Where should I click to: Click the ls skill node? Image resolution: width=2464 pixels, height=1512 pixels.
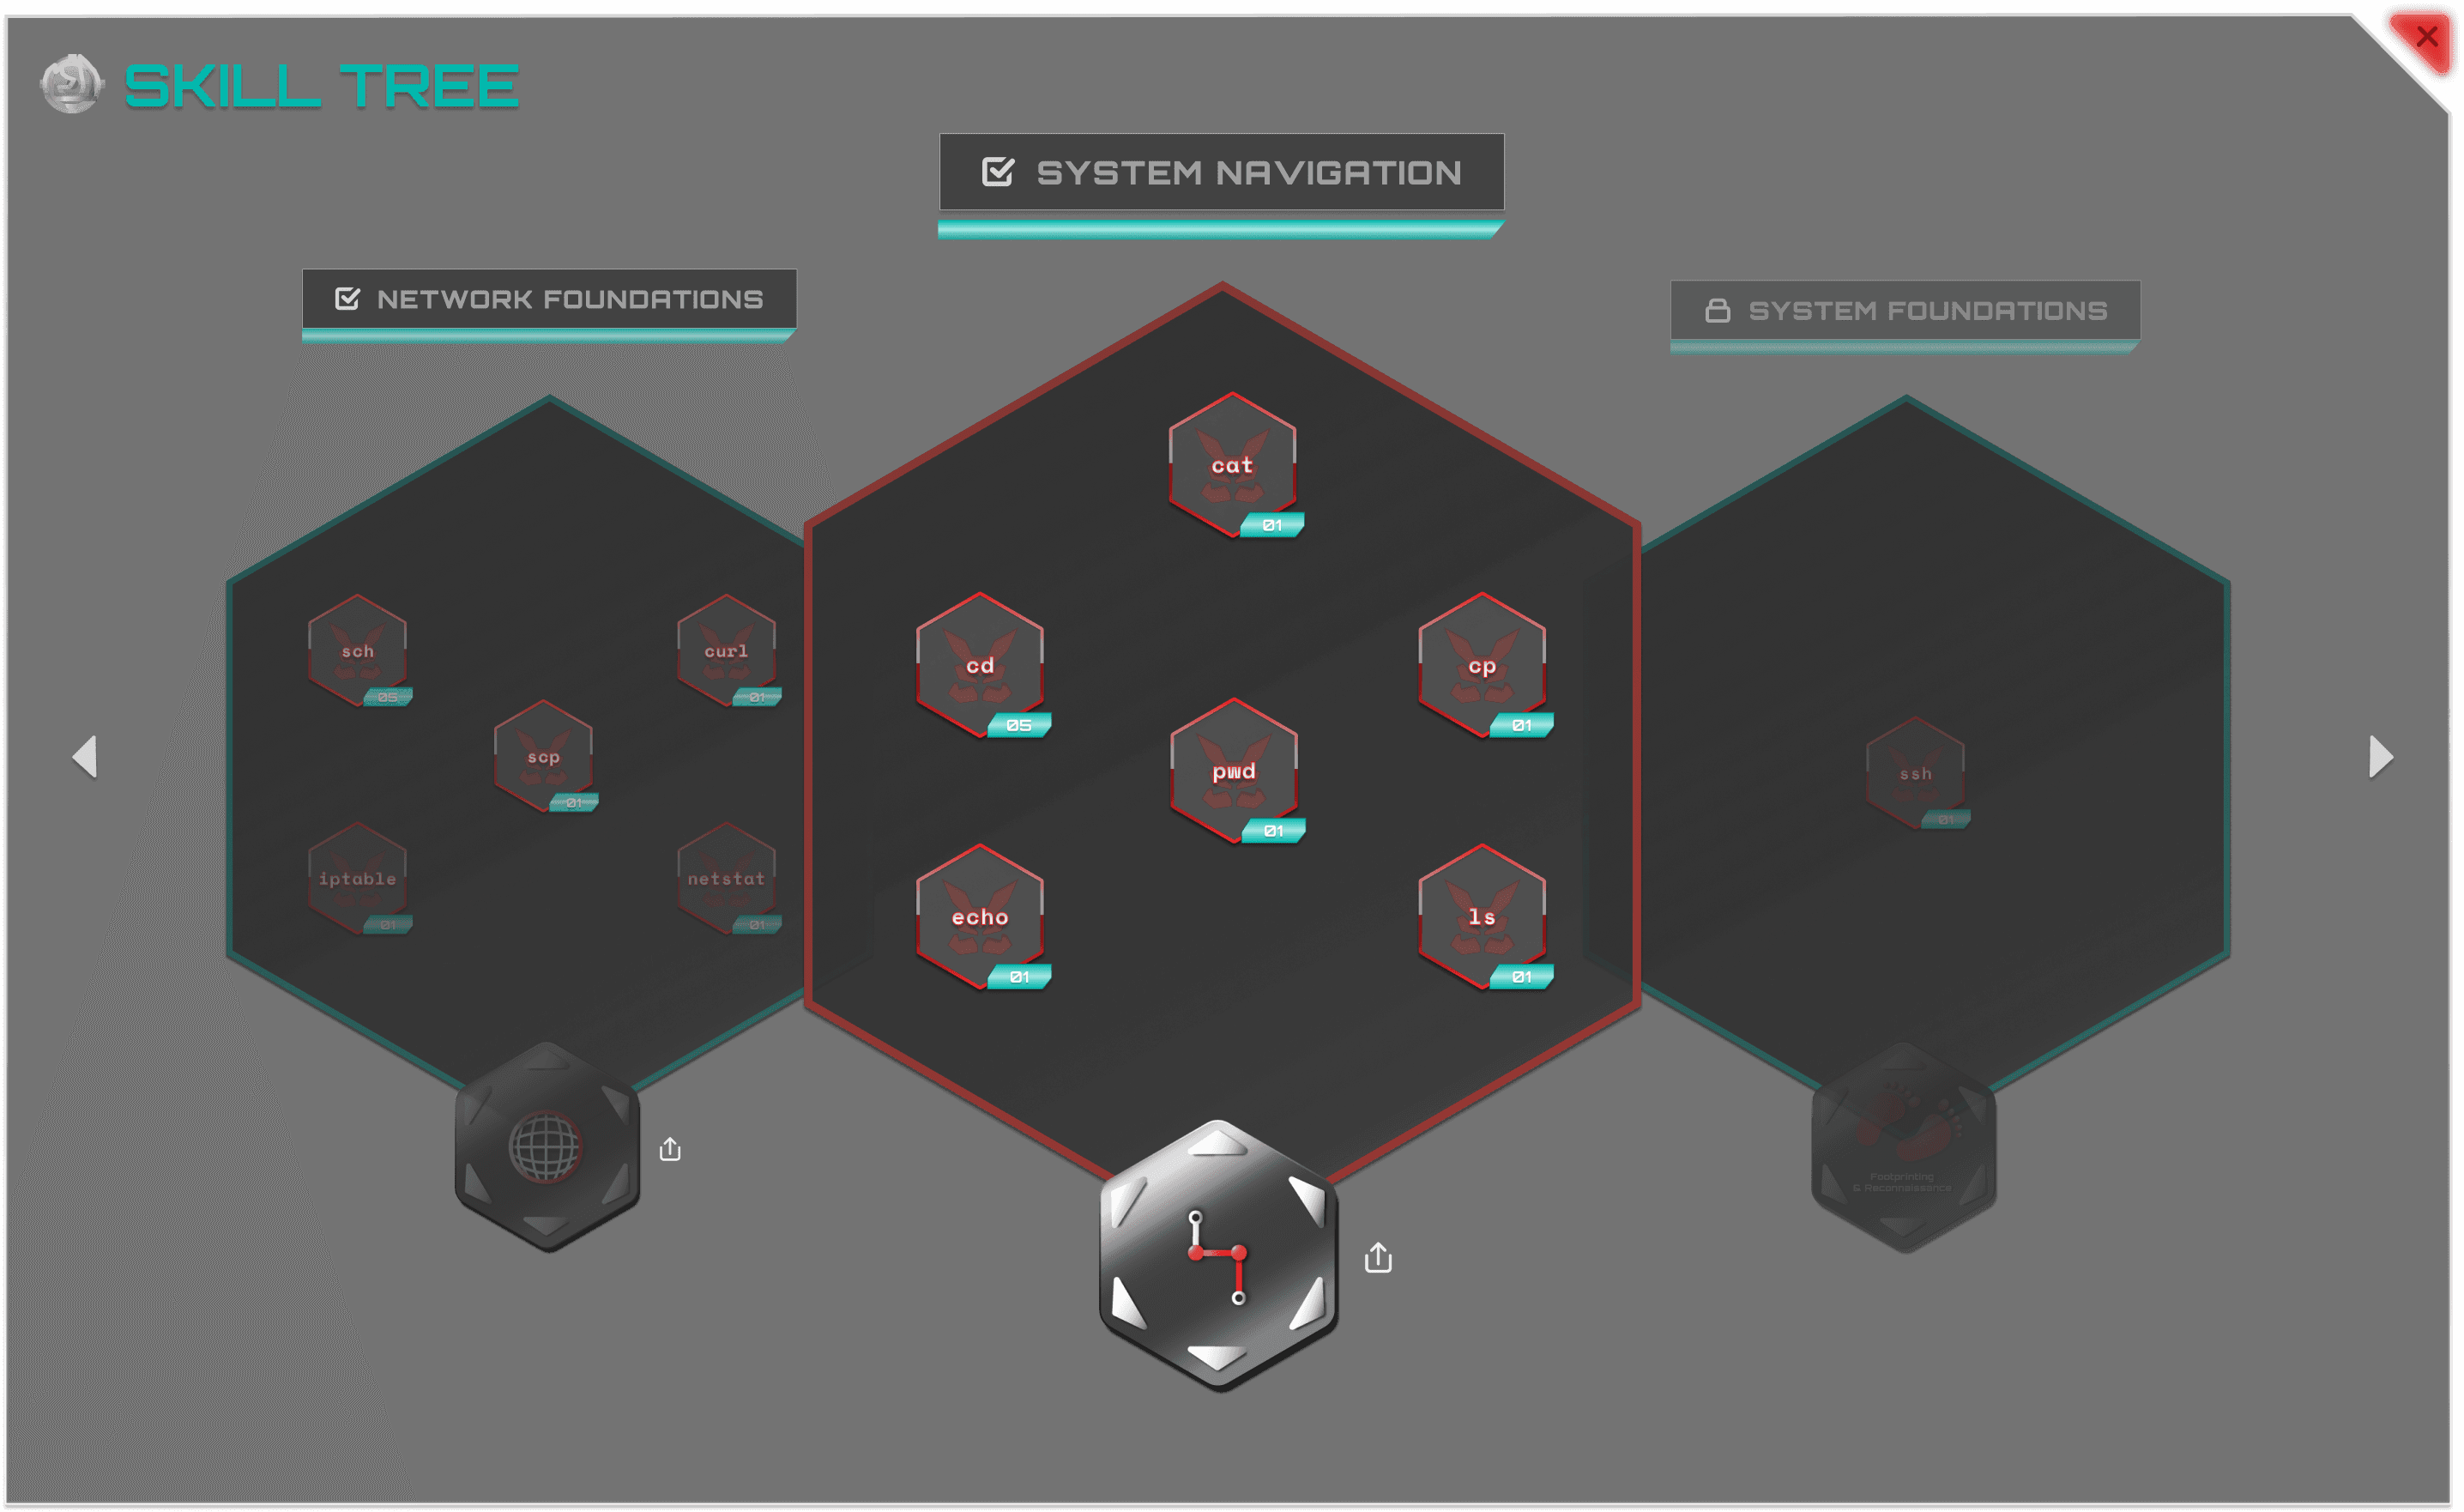(1482, 916)
